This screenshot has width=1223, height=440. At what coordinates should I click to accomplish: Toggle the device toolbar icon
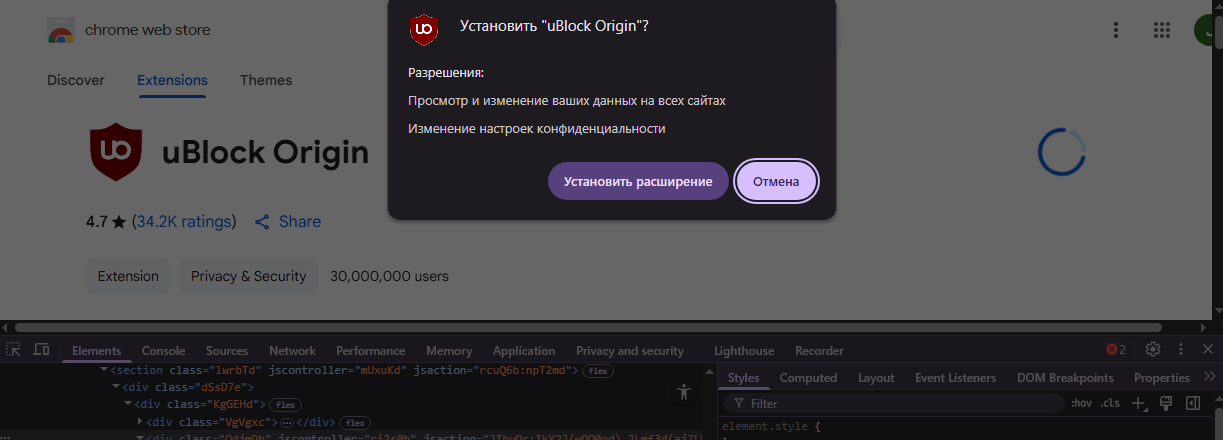pyautogui.click(x=42, y=350)
